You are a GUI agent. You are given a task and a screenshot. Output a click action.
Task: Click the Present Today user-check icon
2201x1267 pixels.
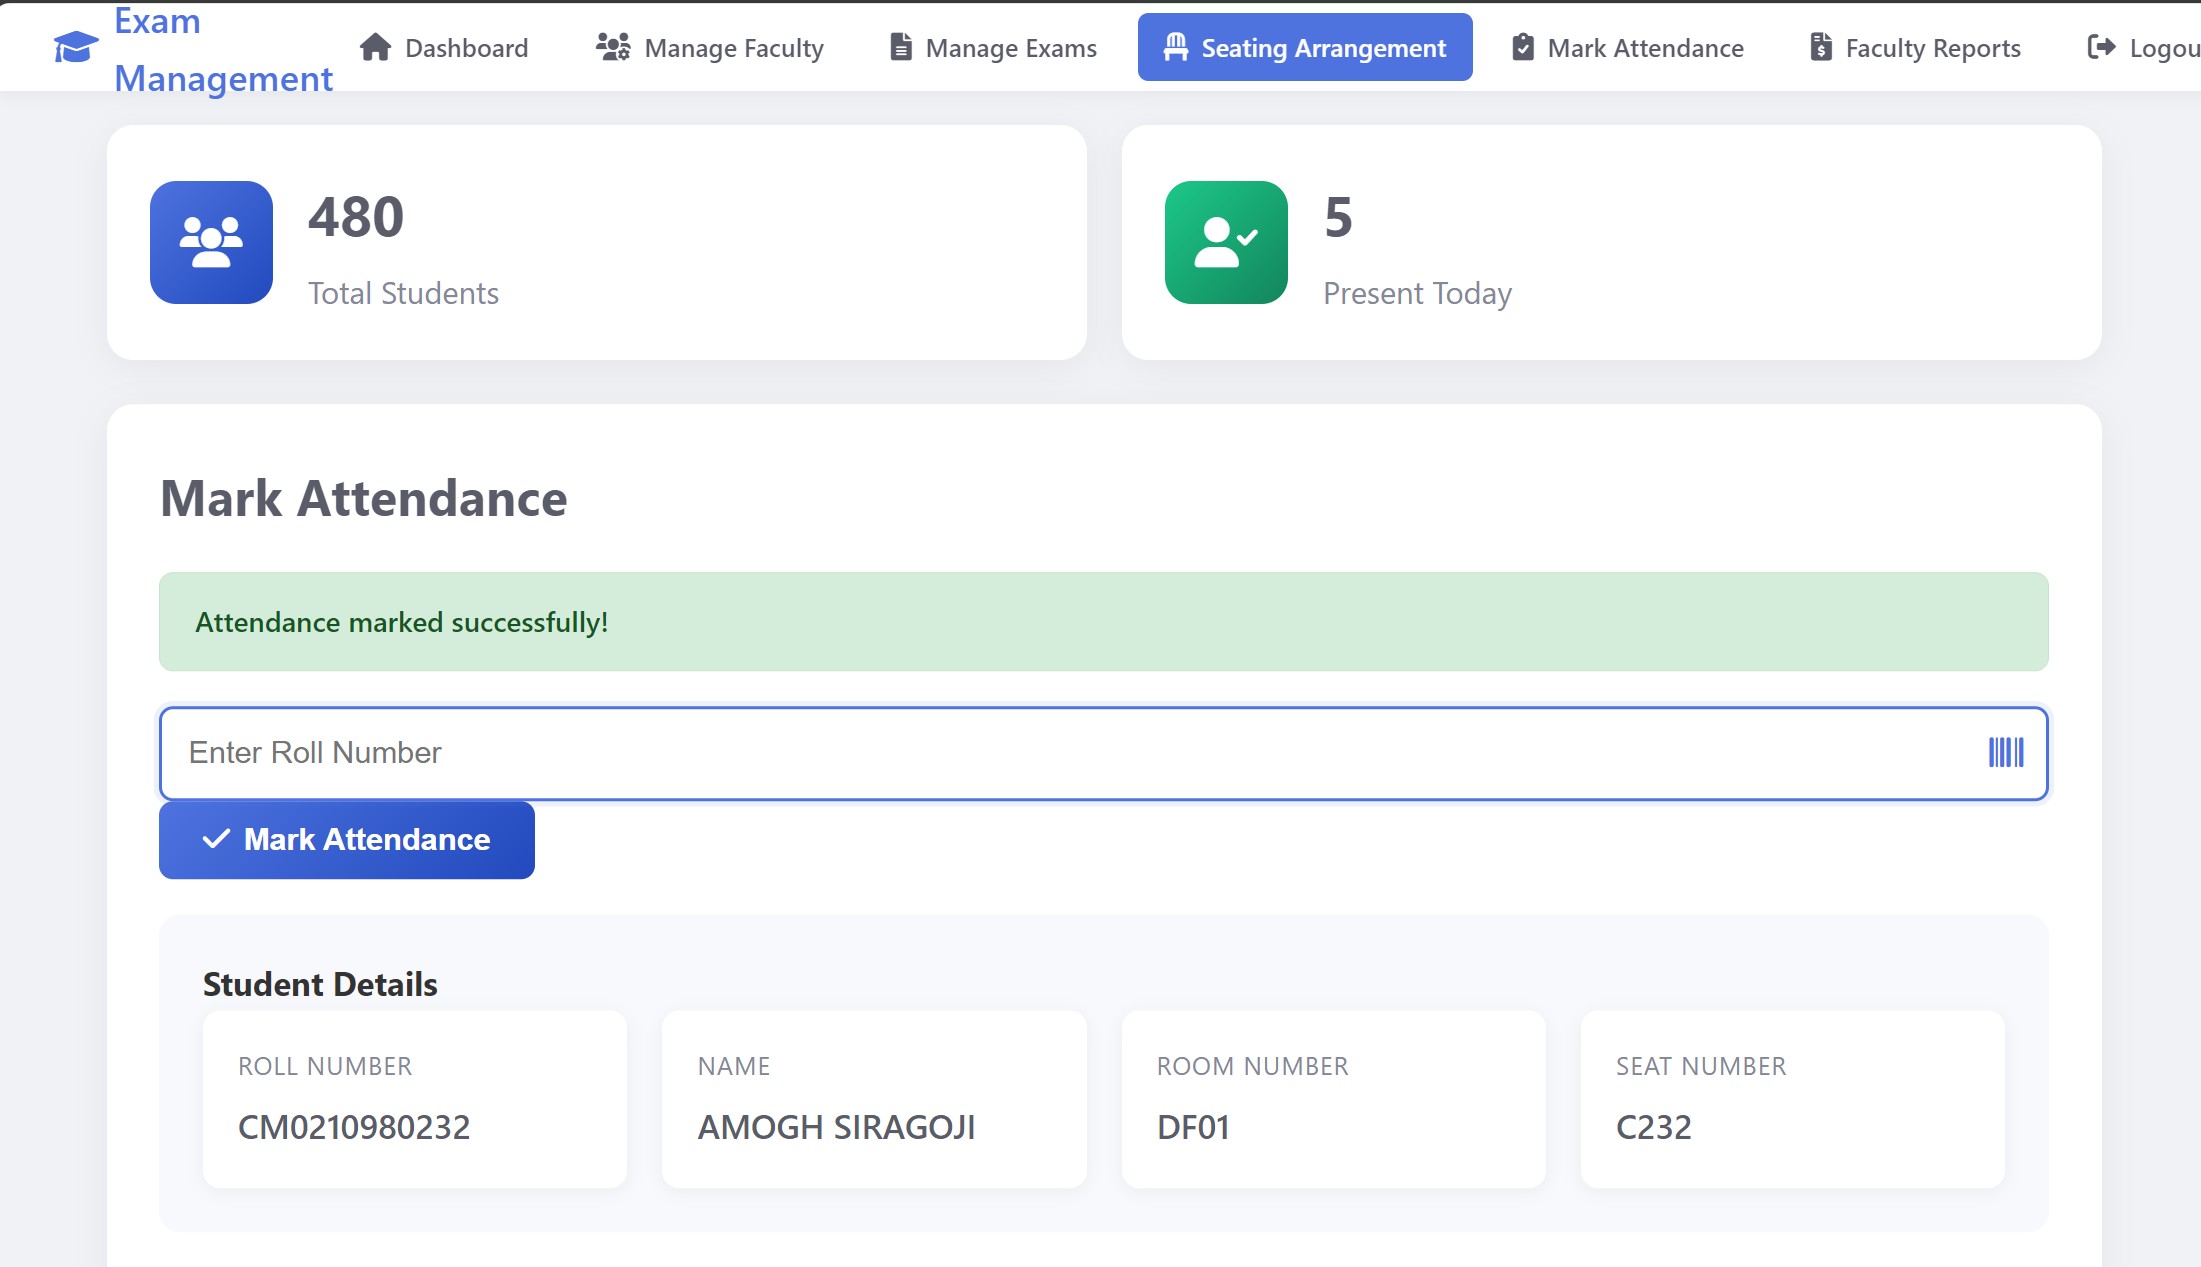coord(1226,242)
